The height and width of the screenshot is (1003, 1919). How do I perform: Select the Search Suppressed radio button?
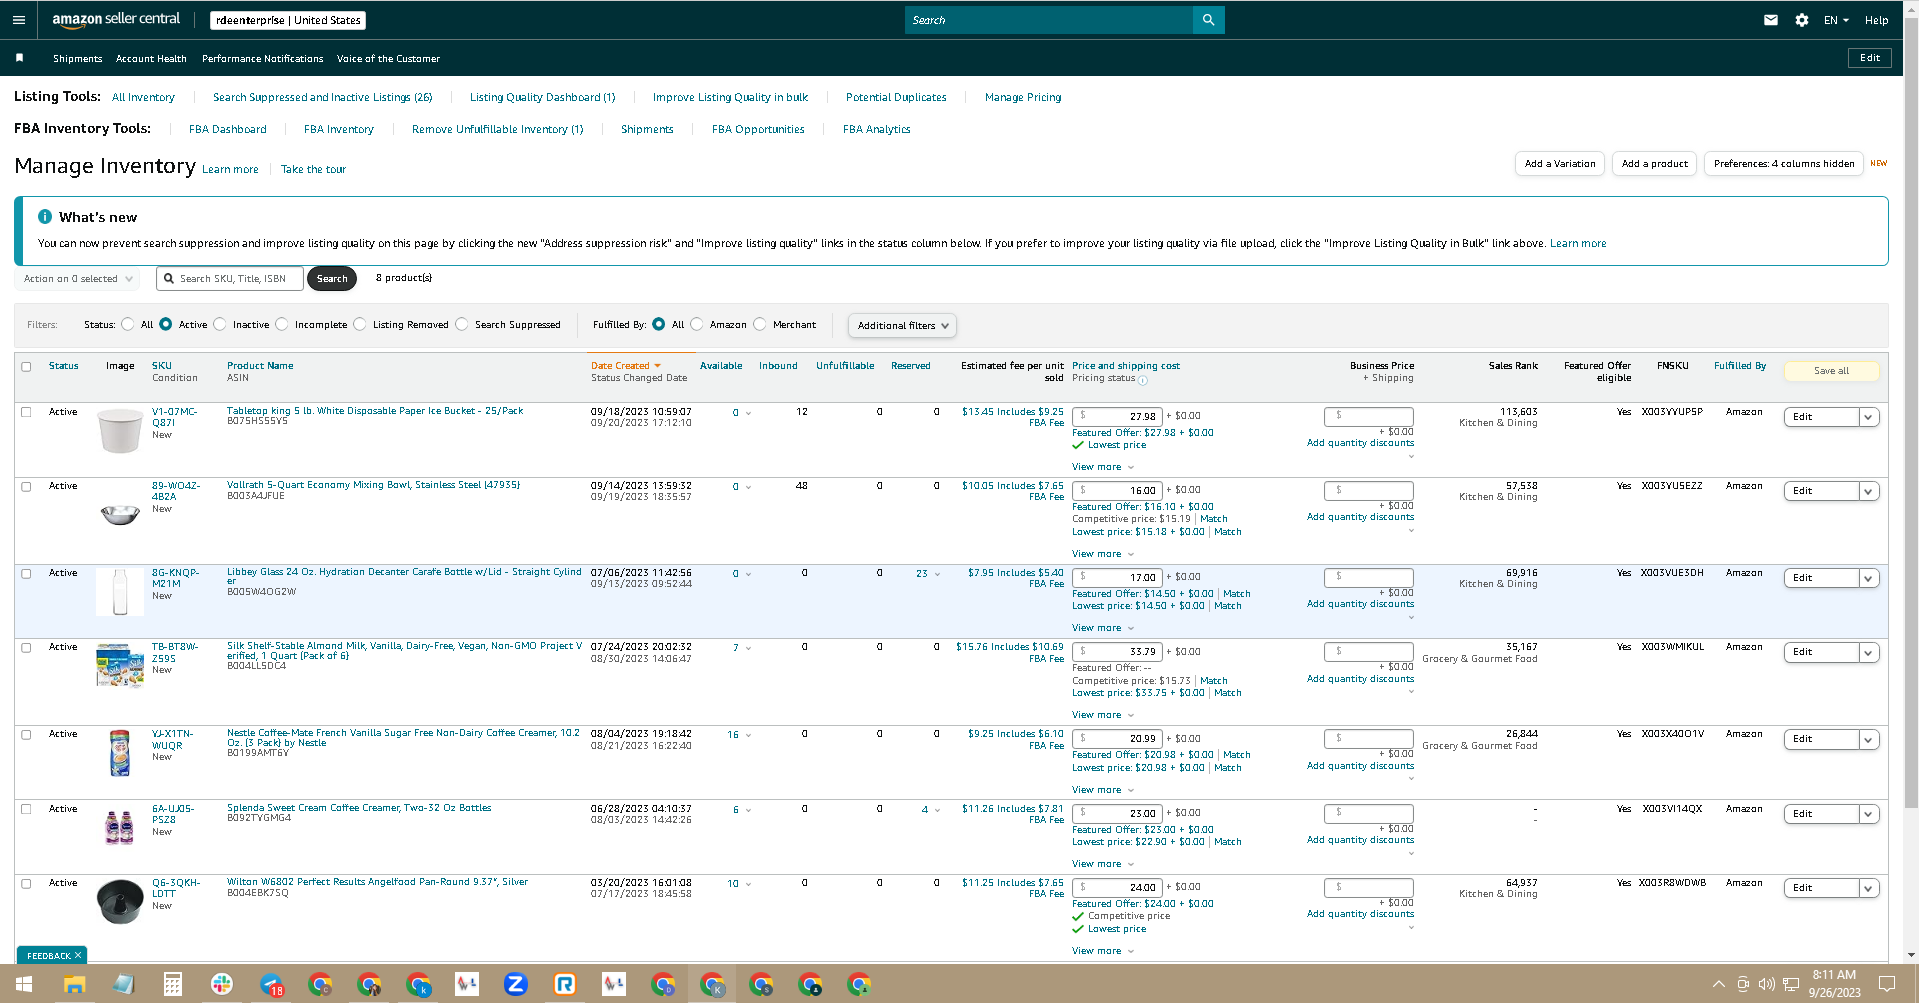462,324
